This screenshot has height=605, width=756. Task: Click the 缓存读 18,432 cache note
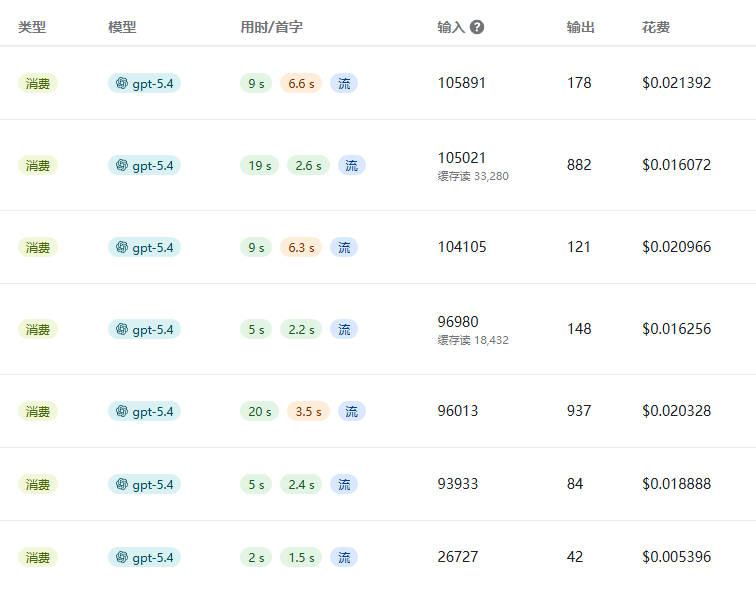(x=473, y=340)
